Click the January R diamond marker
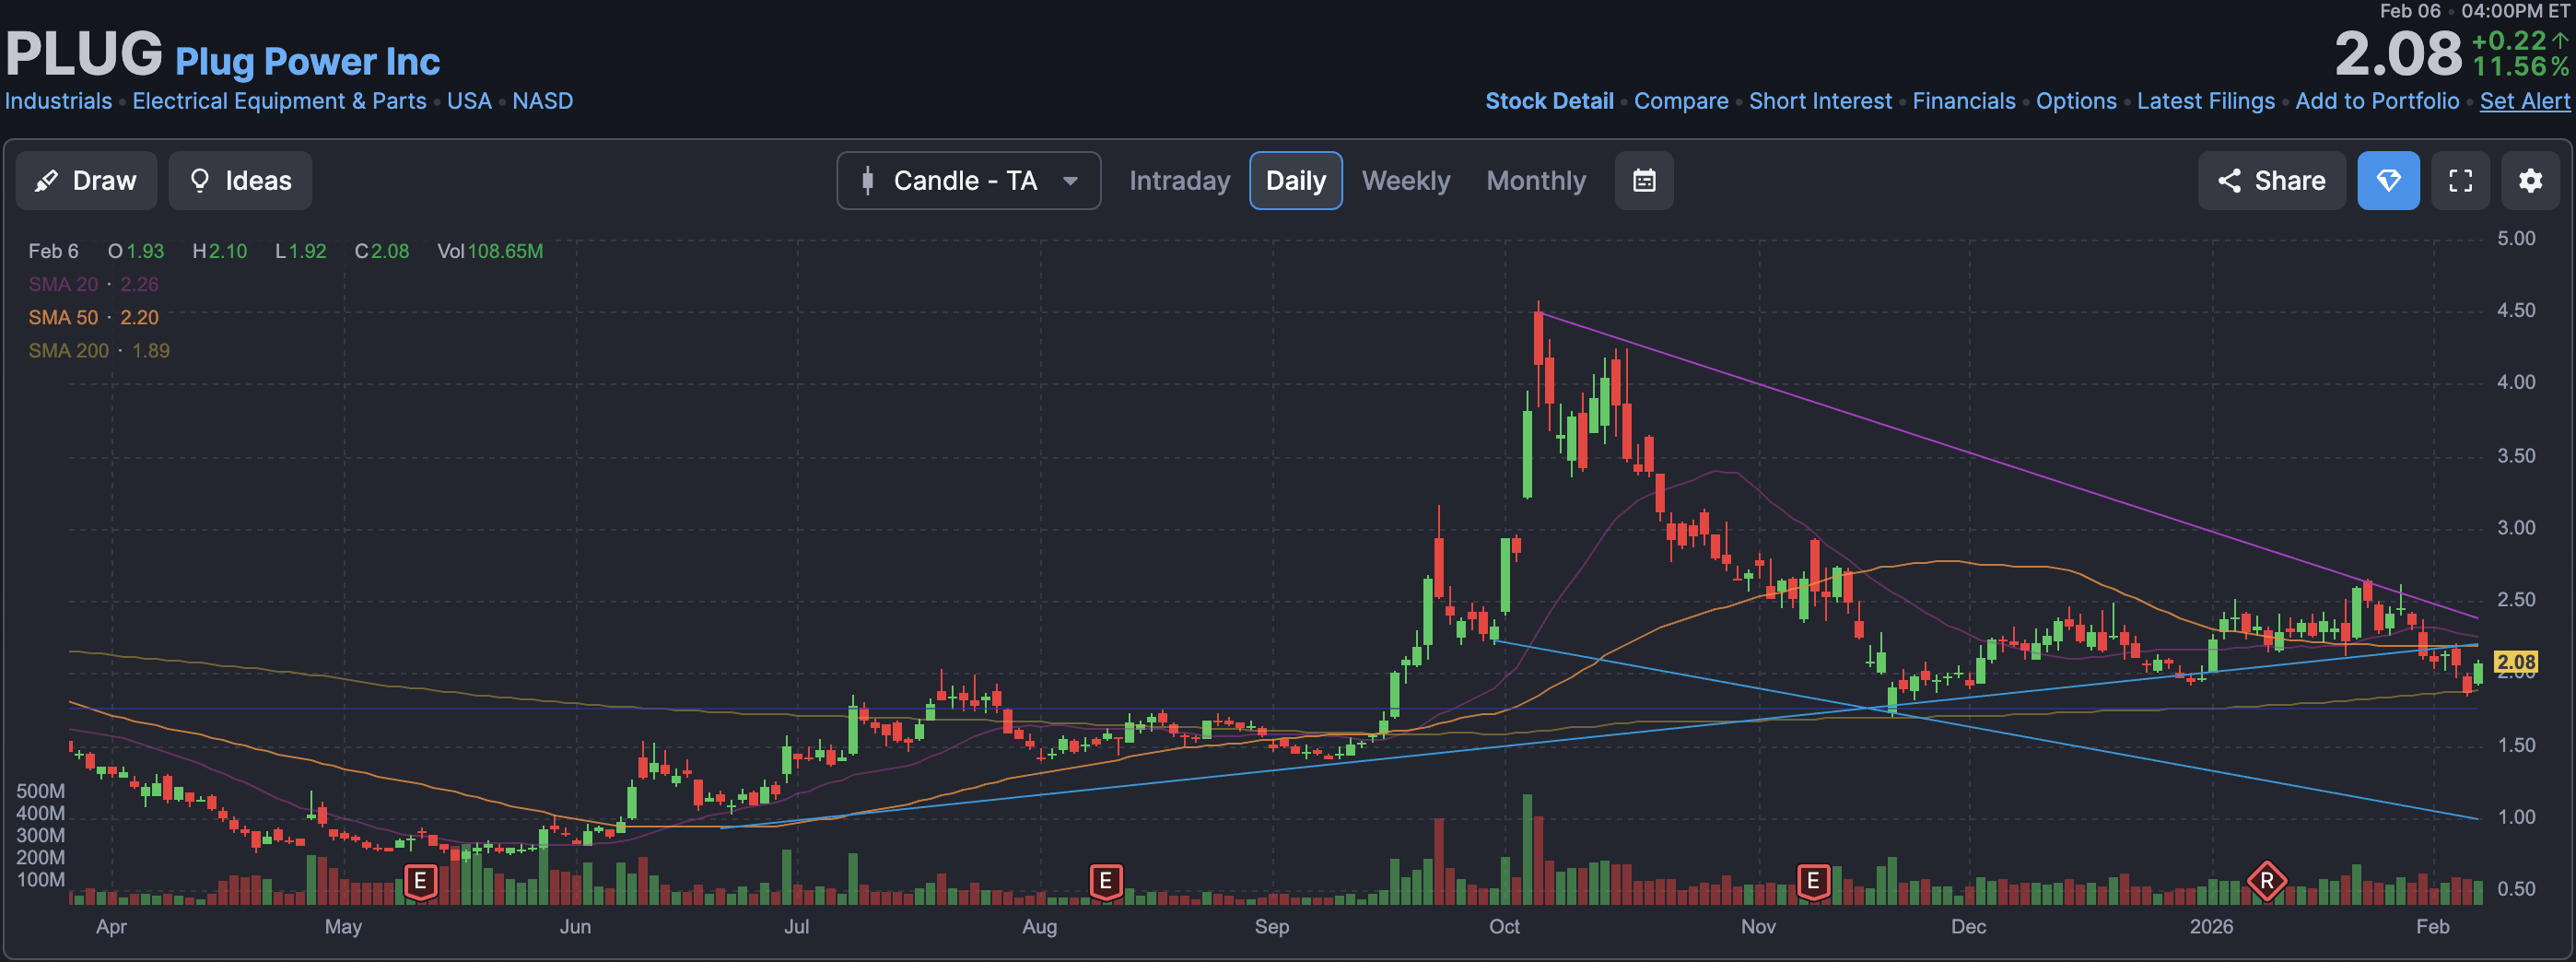This screenshot has height=962, width=2576. pos(2266,881)
